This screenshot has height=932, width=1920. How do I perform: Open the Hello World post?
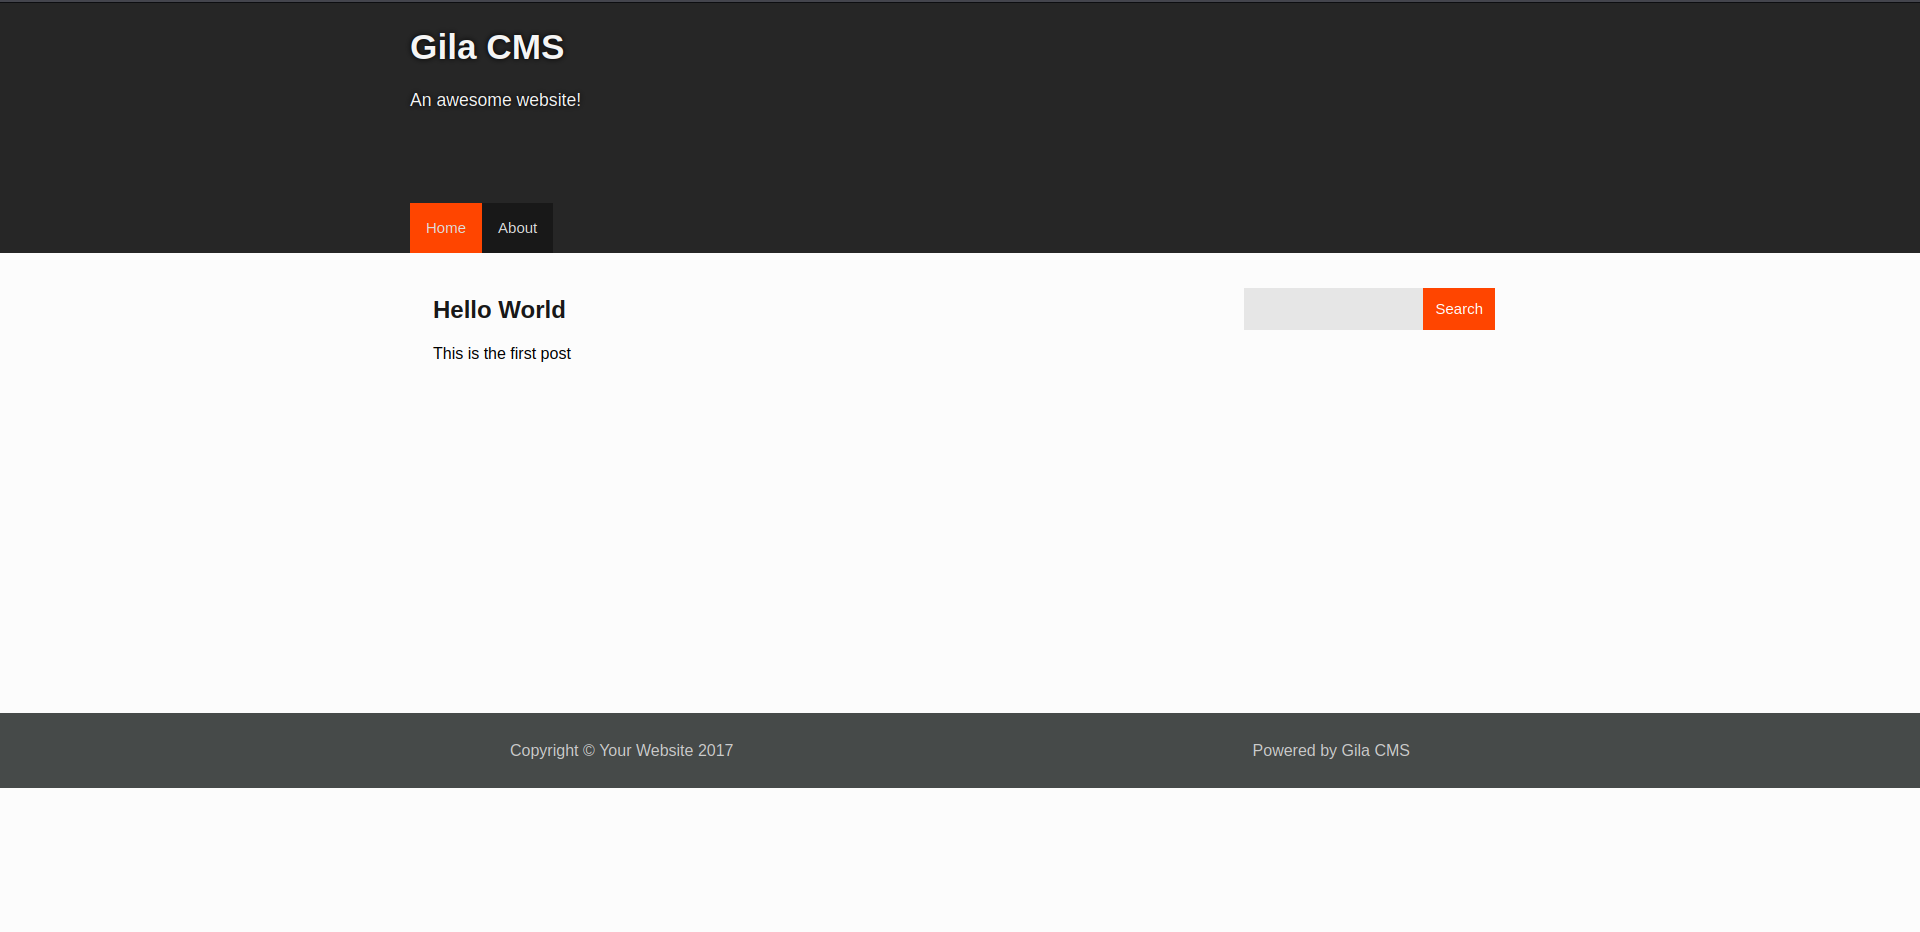[x=499, y=310]
